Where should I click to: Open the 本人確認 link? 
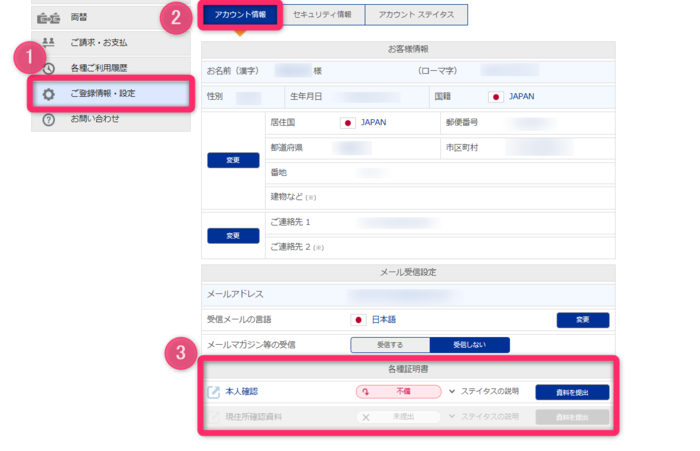242,392
